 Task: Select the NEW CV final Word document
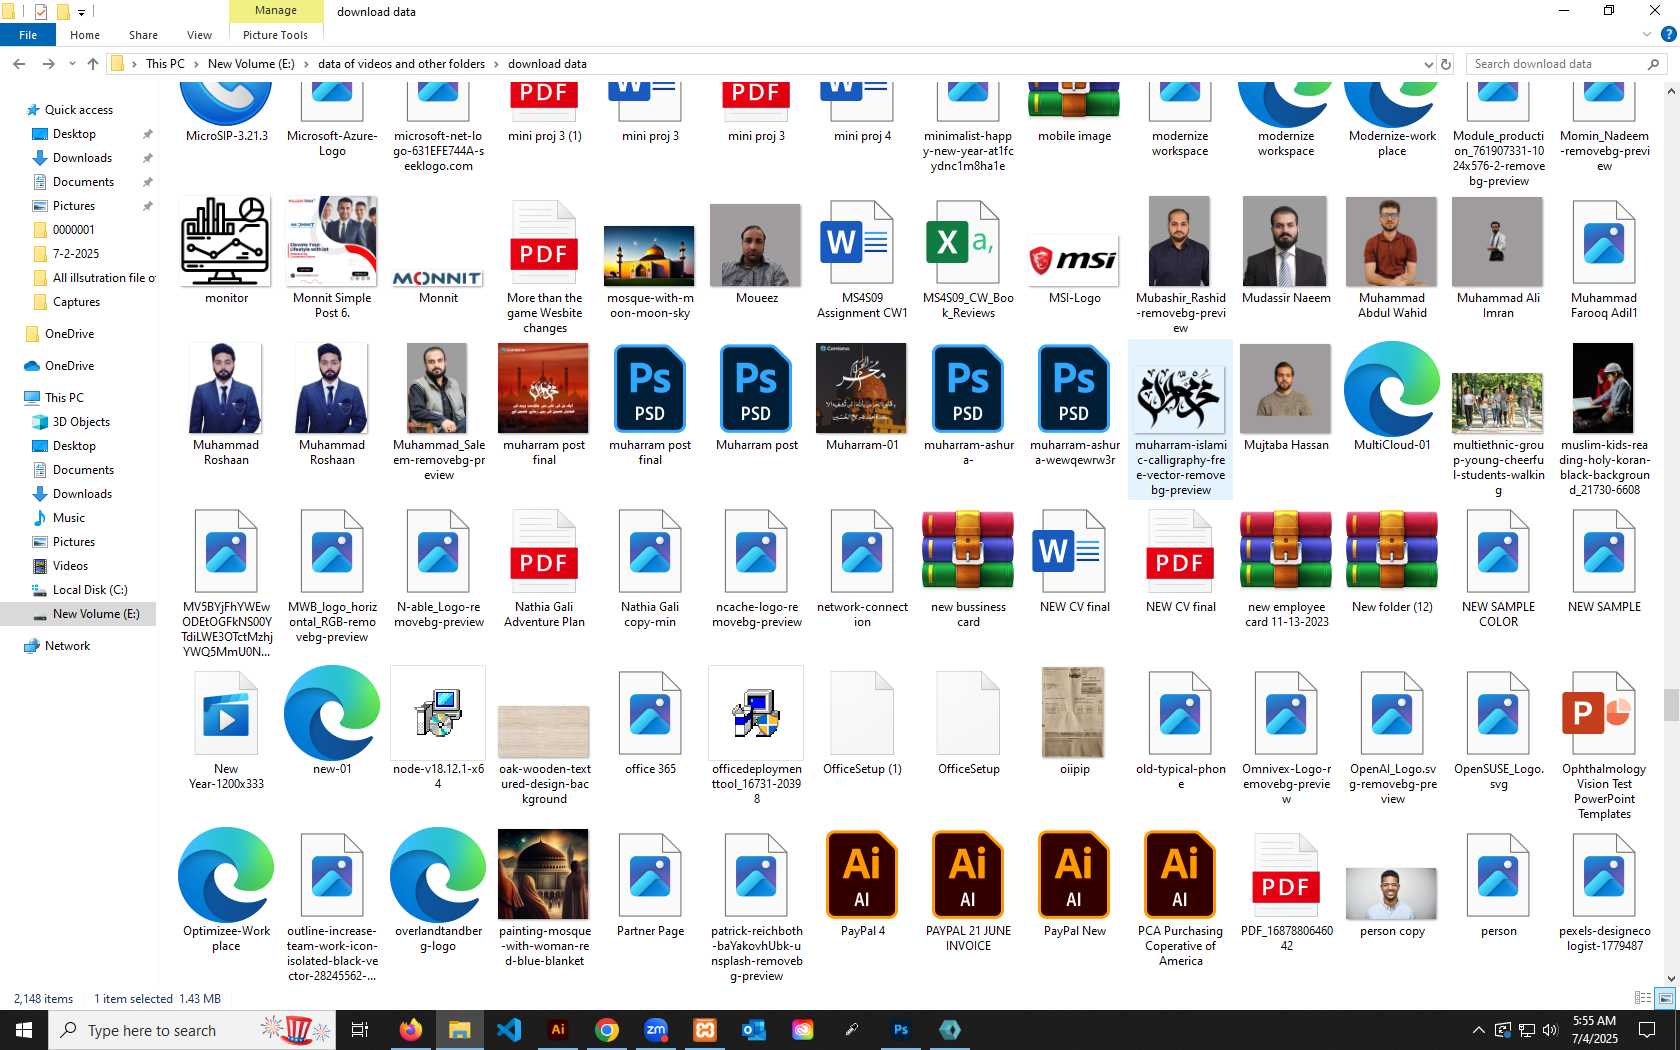coord(1074,551)
